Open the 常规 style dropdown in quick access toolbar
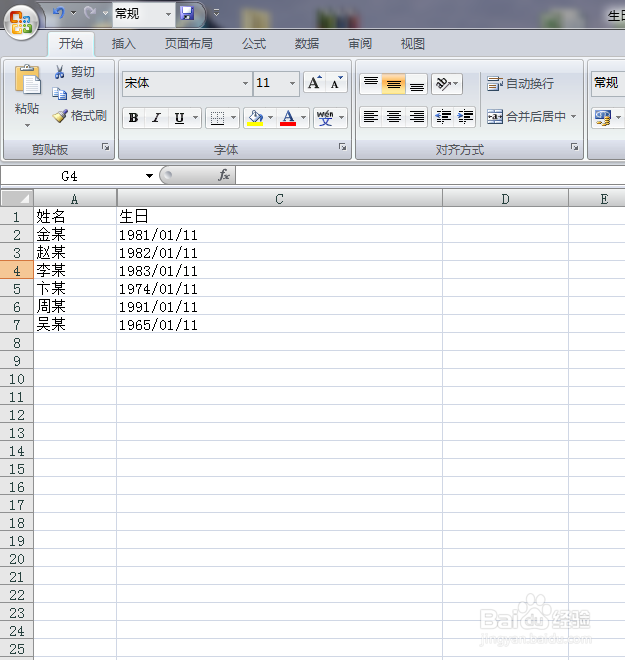625x660 pixels. click(168, 14)
